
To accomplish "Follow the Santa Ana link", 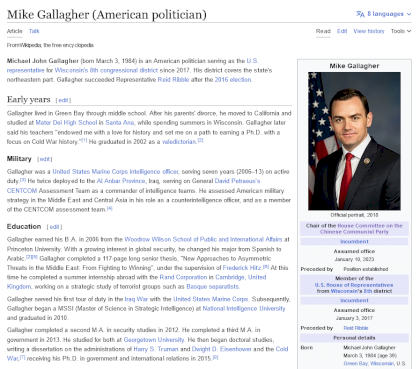I will [x=119, y=123].
